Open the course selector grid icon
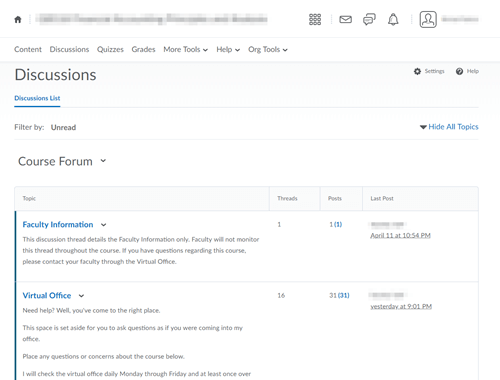Screen dimensions: 500x380 click(315, 20)
